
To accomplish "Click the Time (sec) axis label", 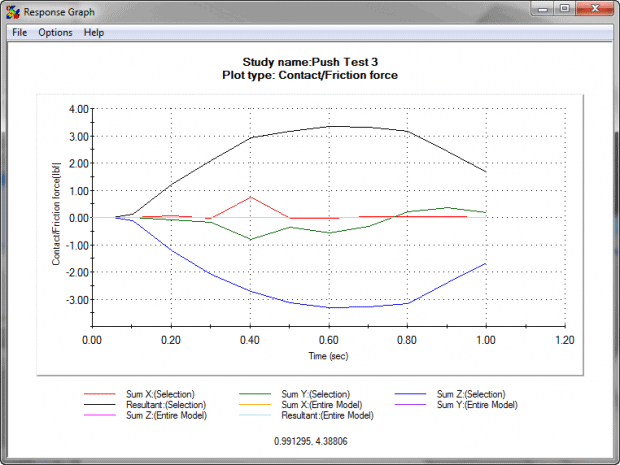I will 328,356.
